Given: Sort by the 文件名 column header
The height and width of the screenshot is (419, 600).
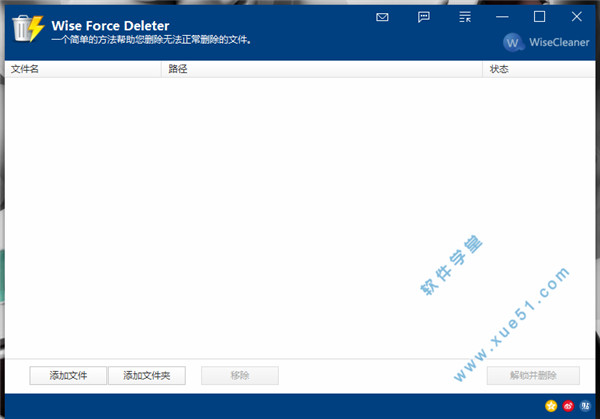Looking at the screenshot, I should tap(83, 69).
